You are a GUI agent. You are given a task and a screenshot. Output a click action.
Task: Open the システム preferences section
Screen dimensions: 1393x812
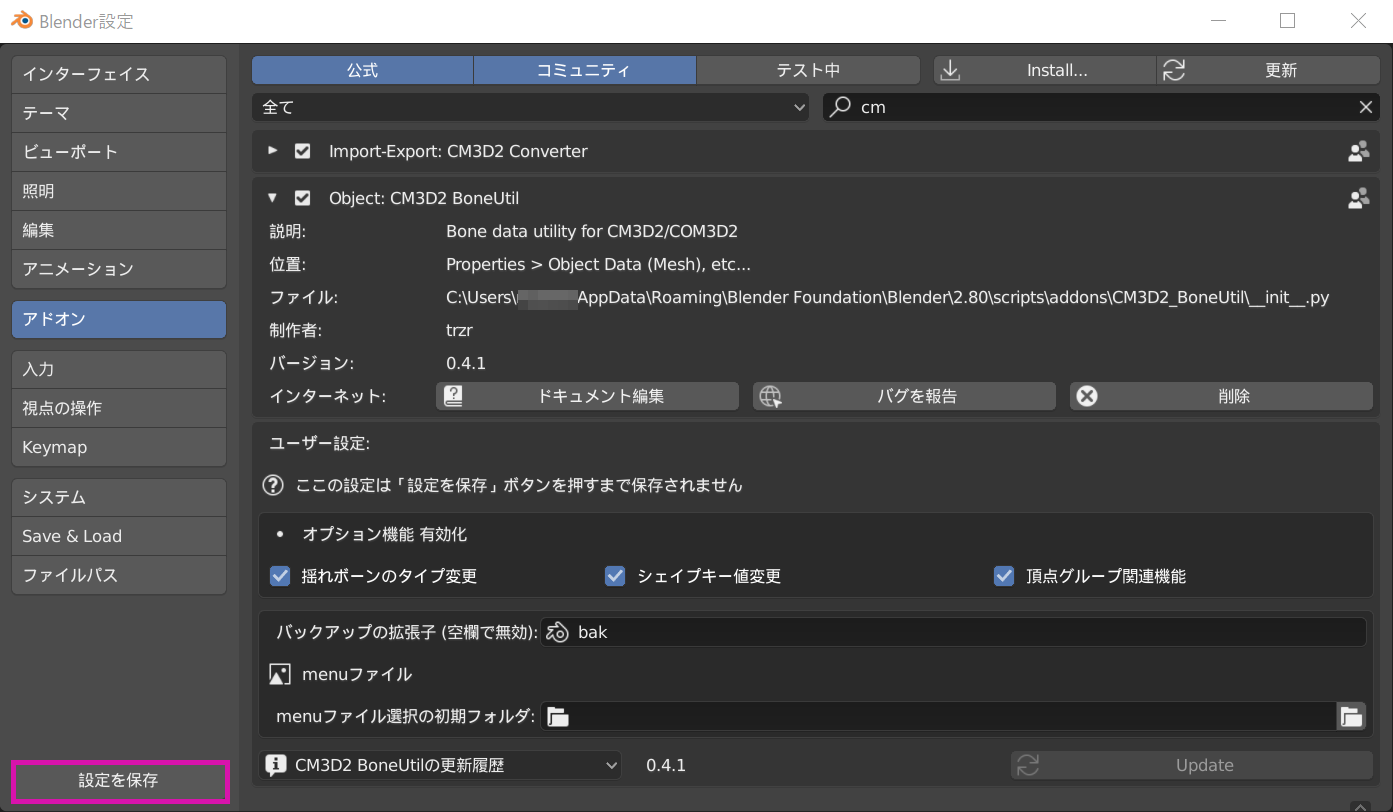[x=119, y=497]
